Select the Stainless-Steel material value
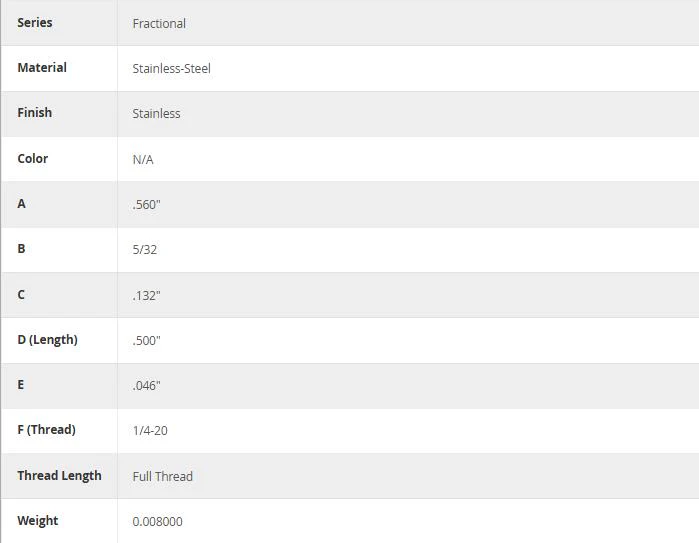 [x=172, y=69]
